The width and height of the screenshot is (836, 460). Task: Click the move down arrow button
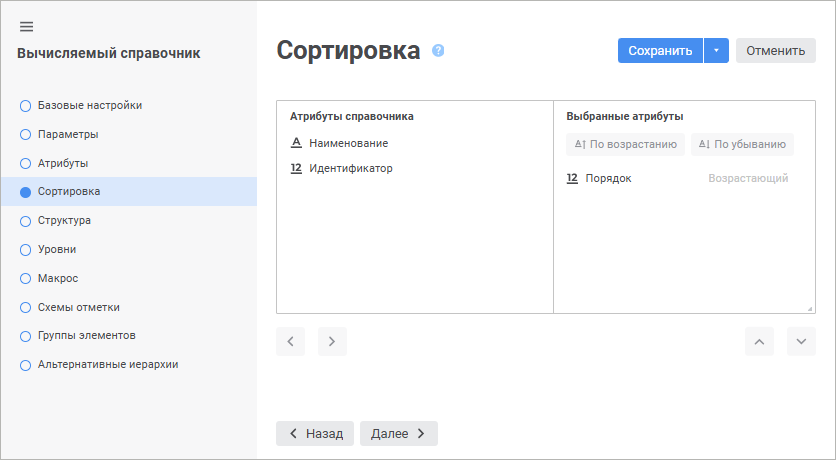[801, 342]
